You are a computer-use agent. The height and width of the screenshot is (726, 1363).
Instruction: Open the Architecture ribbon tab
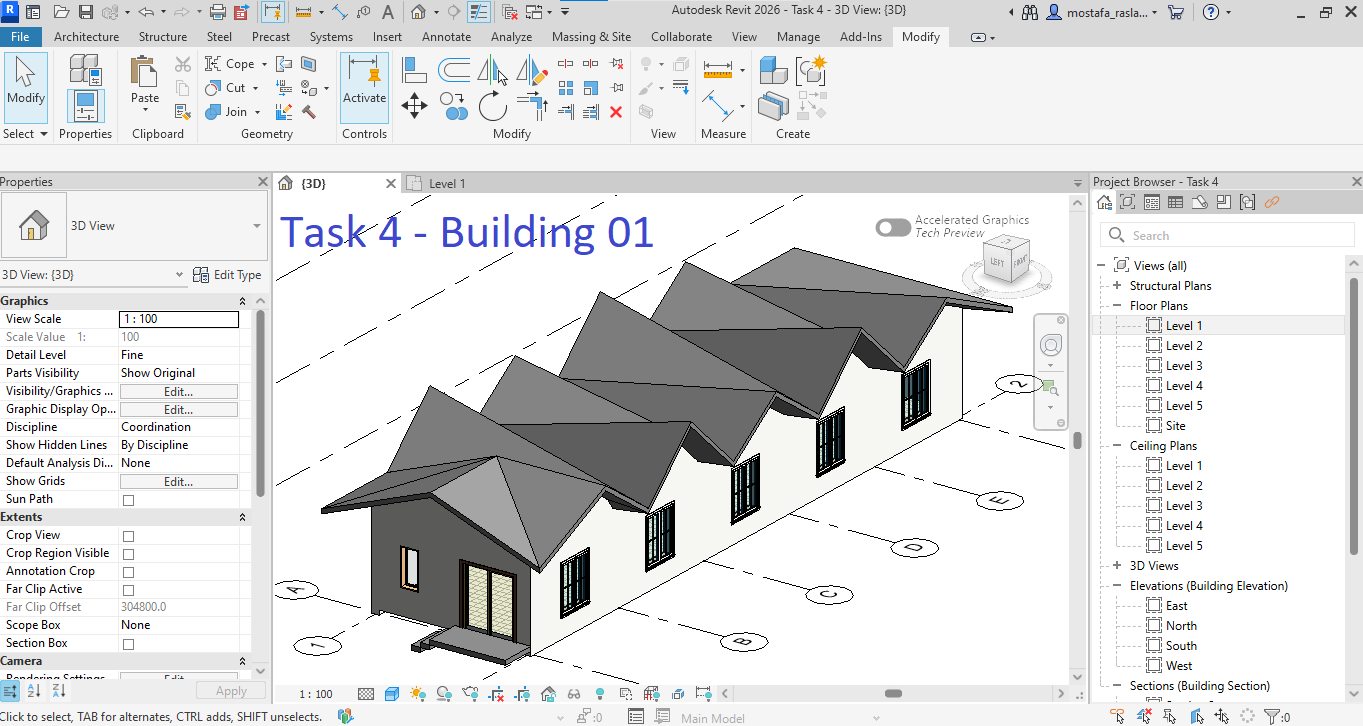[x=86, y=37]
